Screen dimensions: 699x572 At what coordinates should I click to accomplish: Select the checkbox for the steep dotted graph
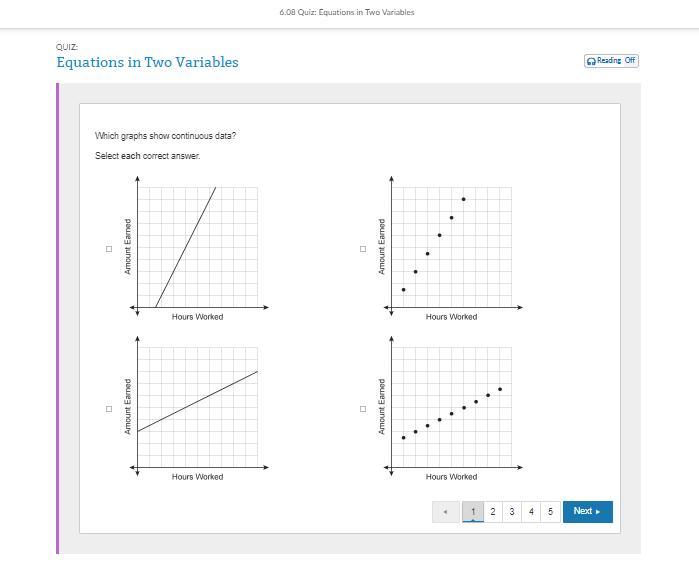tap(363, 249)
